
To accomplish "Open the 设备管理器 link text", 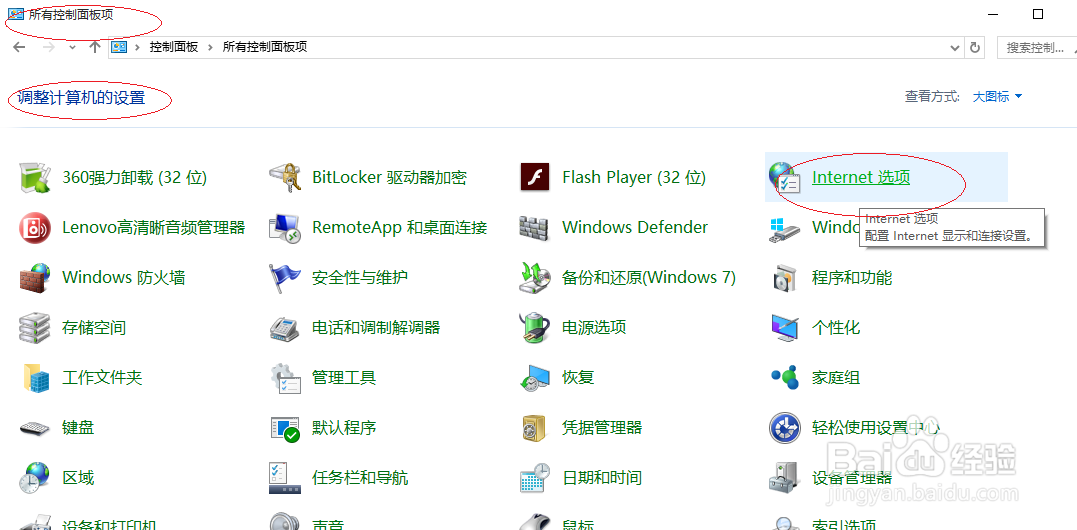I will (852, 478).
